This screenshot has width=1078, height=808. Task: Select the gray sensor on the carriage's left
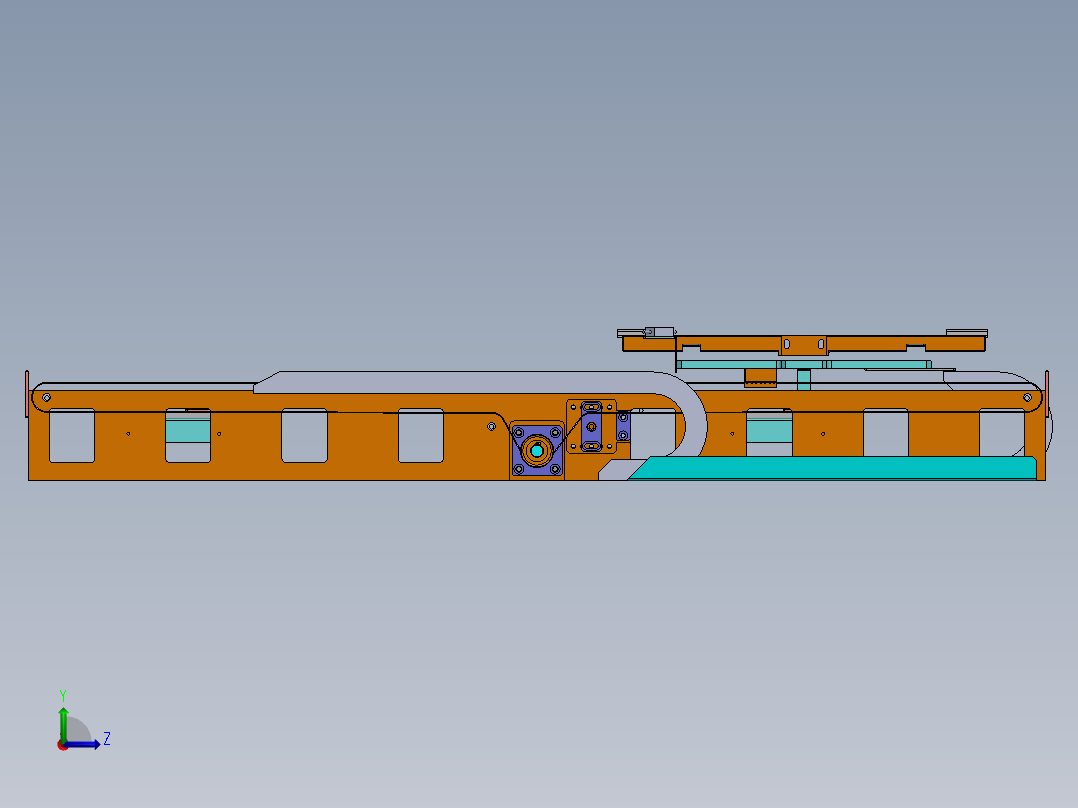tap(659, 332)
